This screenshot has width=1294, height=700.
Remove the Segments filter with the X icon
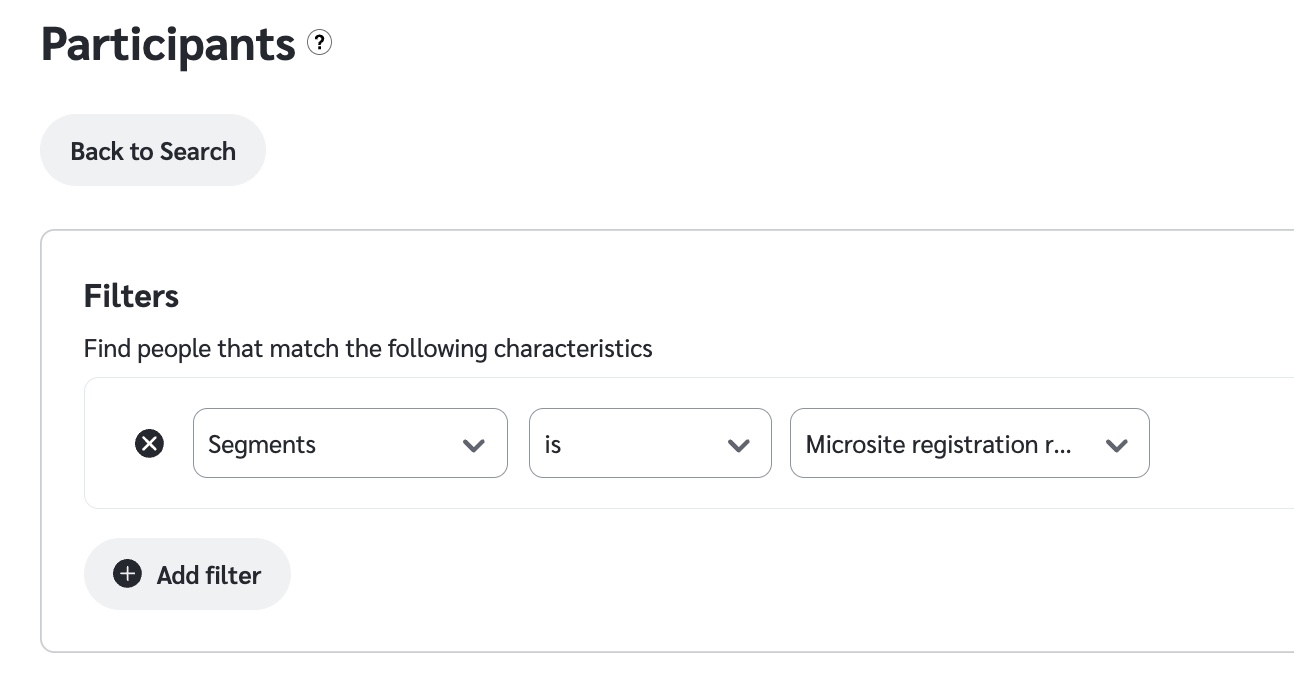(149, 443)
